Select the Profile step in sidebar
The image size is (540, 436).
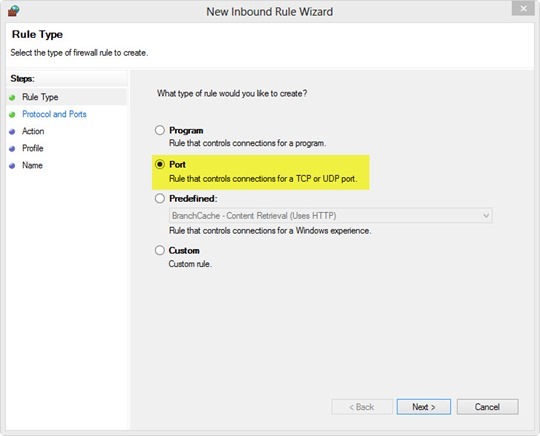click(33, 148)
